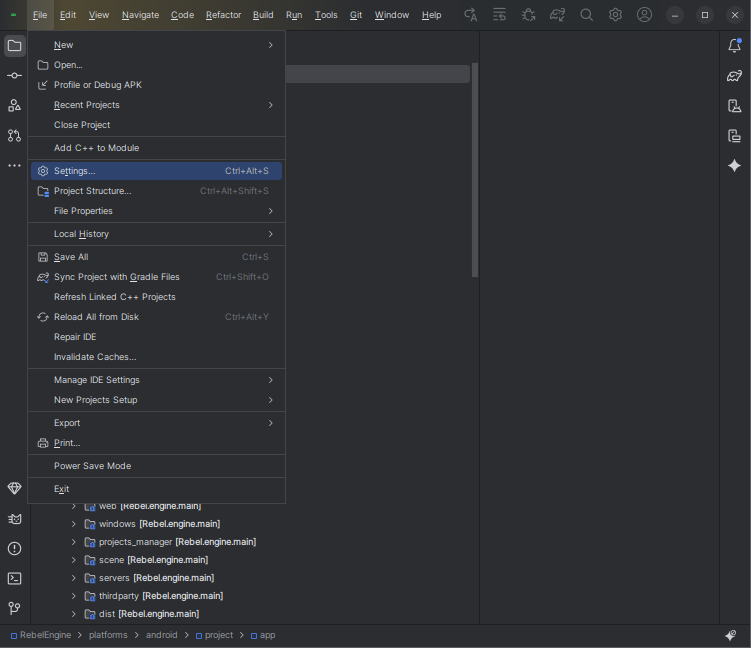Click the Gemini status icon in status bar
This screenshot has height=648, width=751.
pyautogui.click(x=731, y=635)
